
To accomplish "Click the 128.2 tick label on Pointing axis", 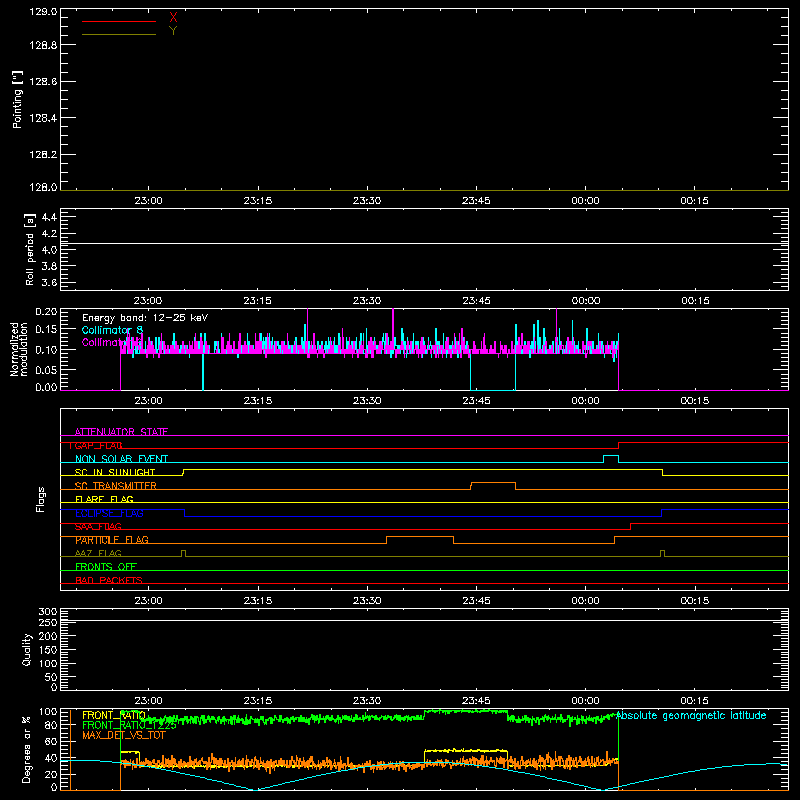I will [43, 155].
